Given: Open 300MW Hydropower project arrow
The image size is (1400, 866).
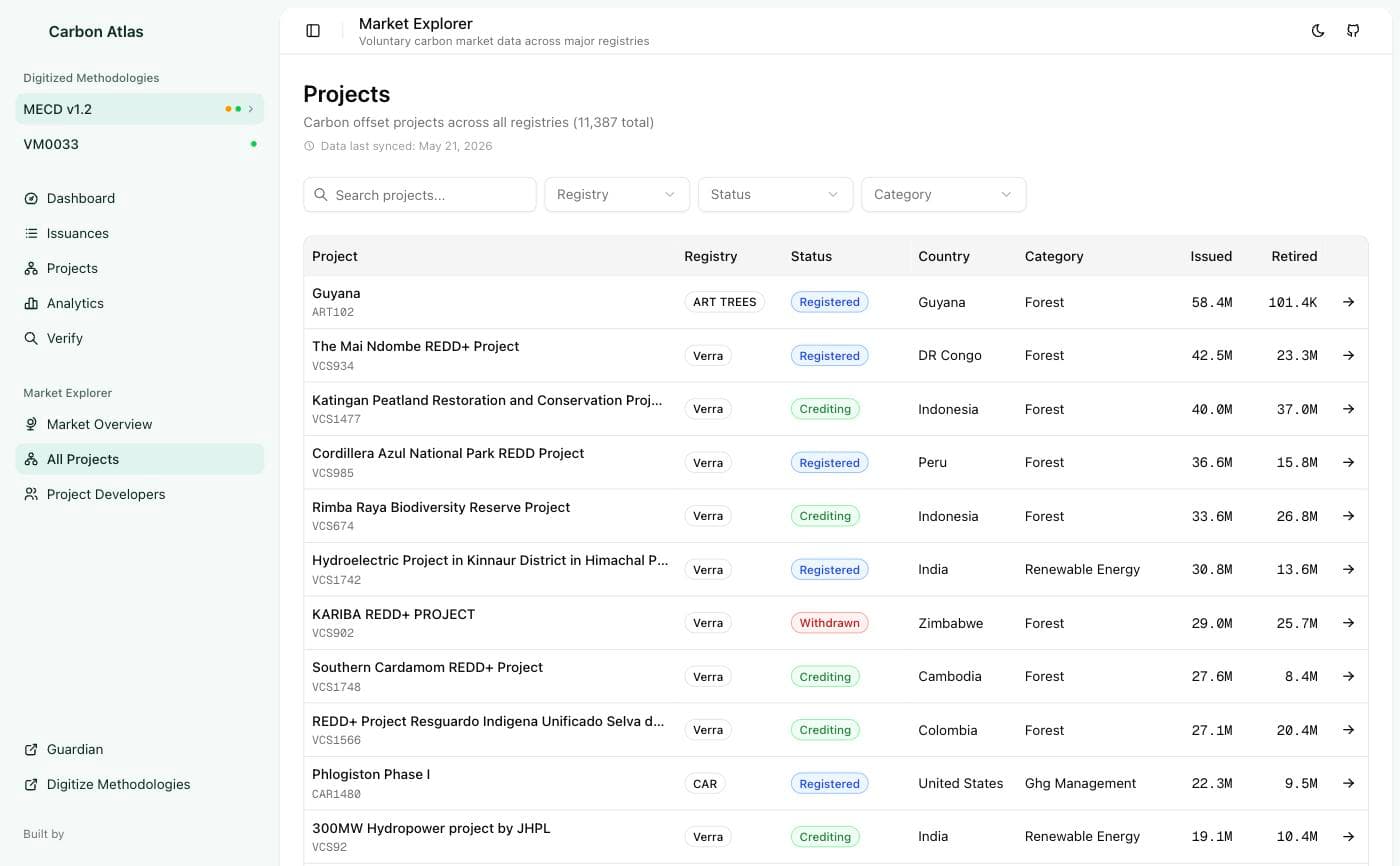Looking at the screenshot, I should click(x=1348, y=837).
